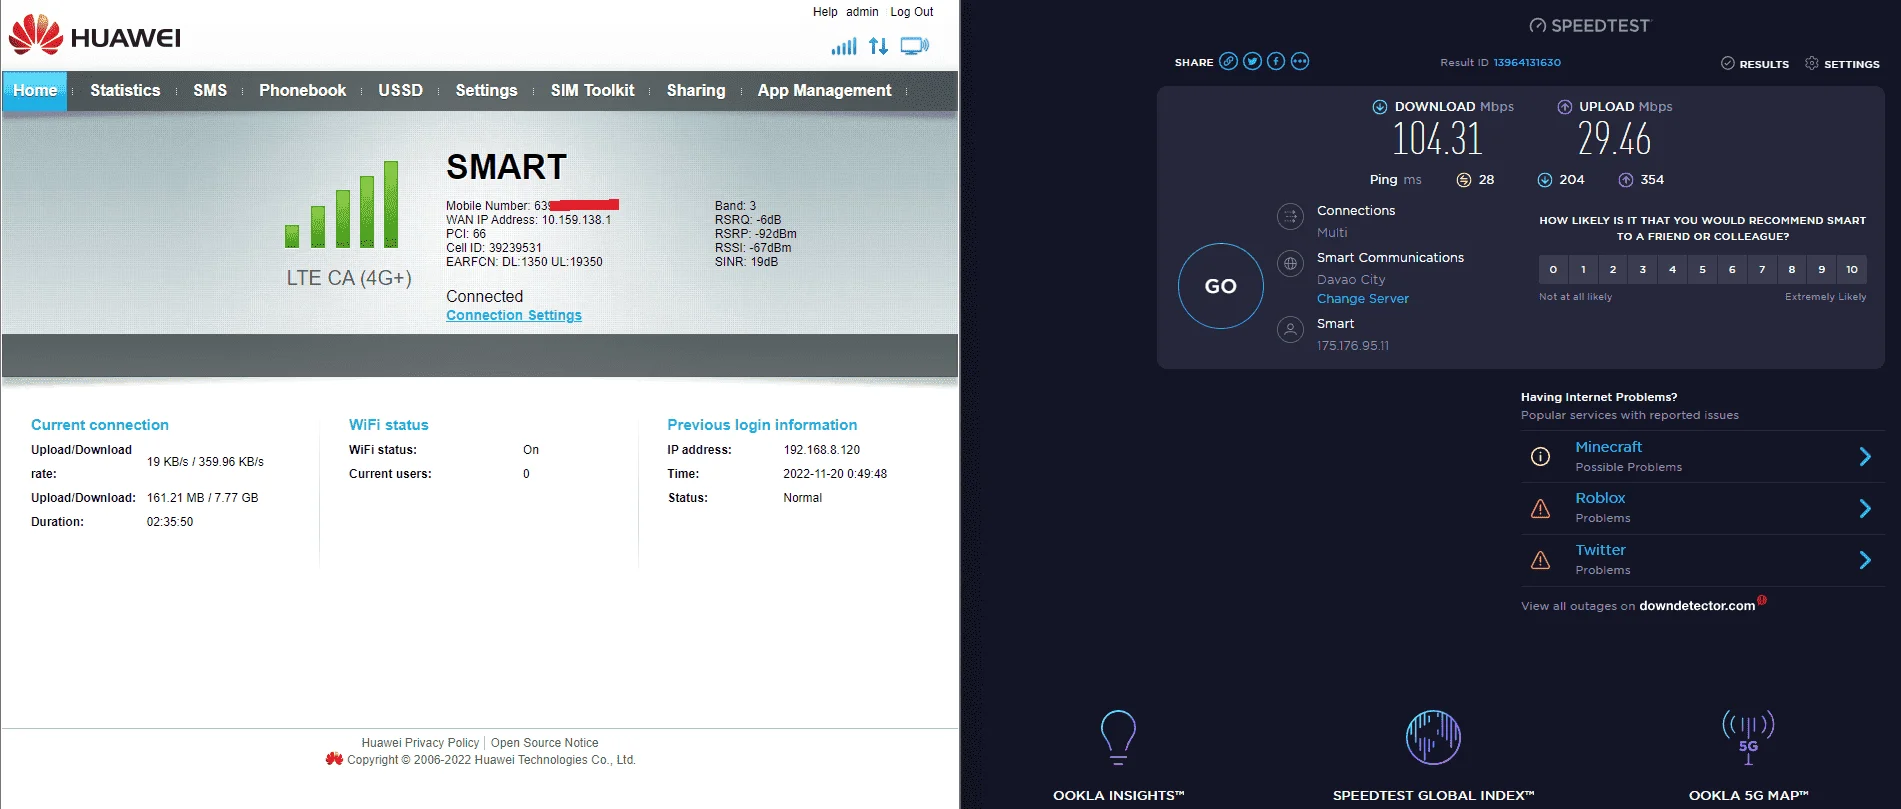Rate recommendation score 10
This screenshot has width=1901, height=809.
(1852, 269)
